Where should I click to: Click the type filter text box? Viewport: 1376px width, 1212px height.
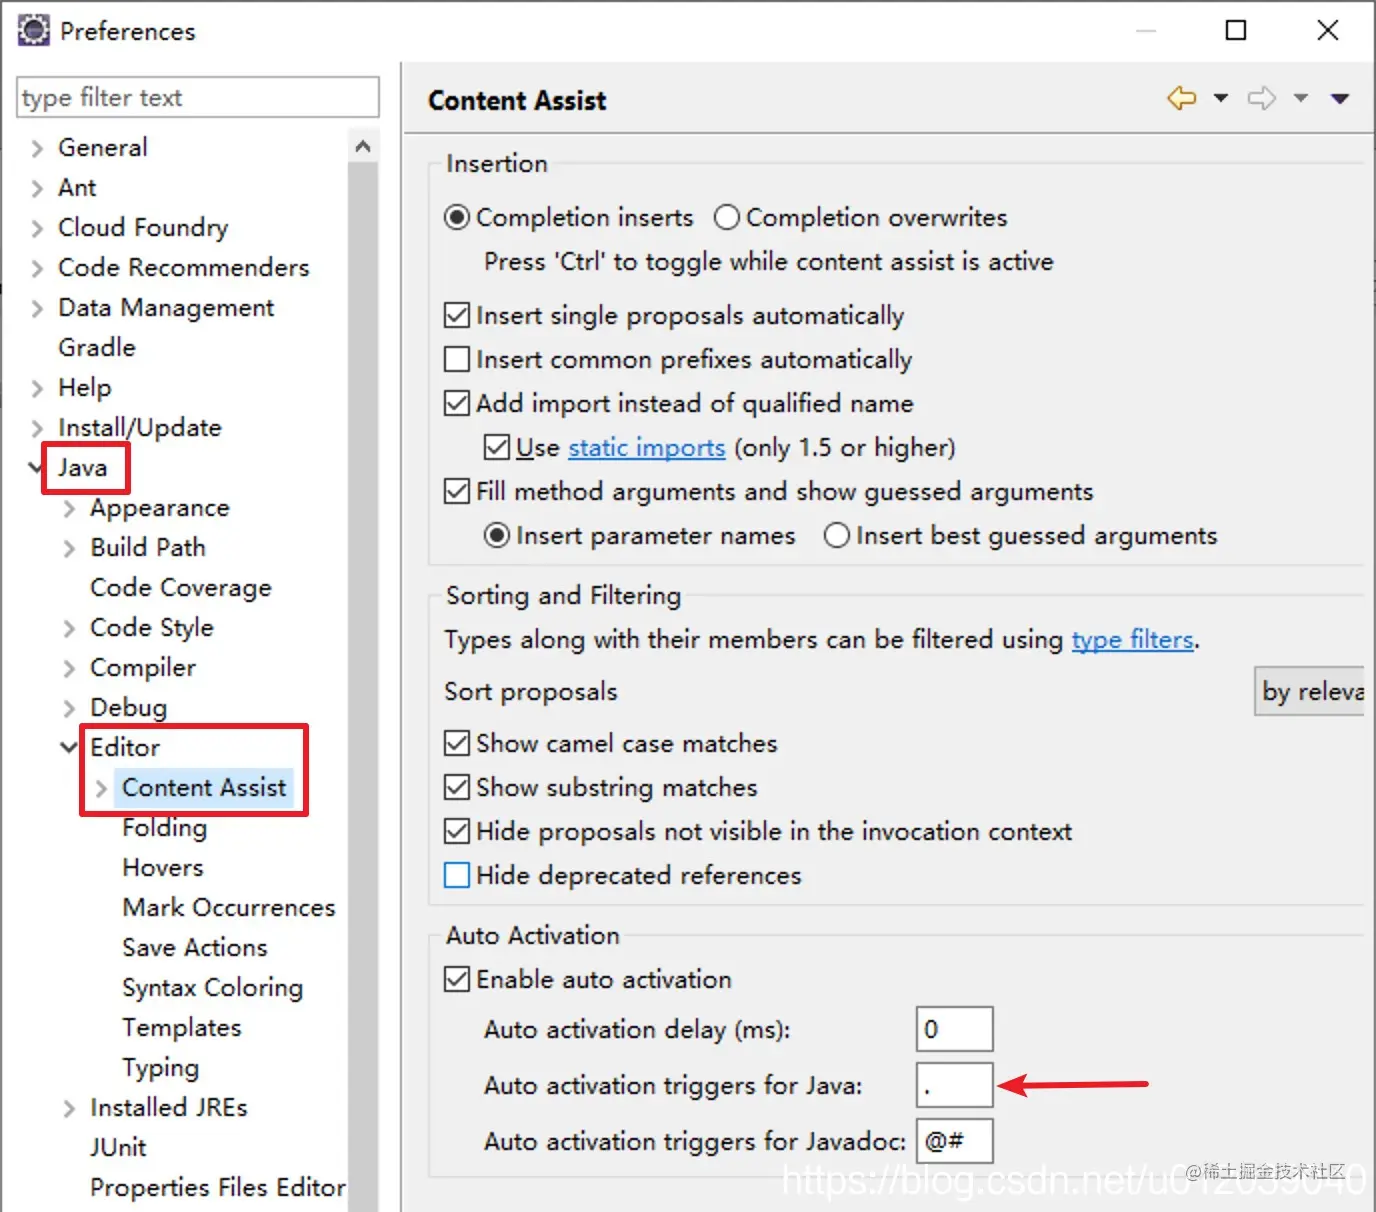coord(198,97)
